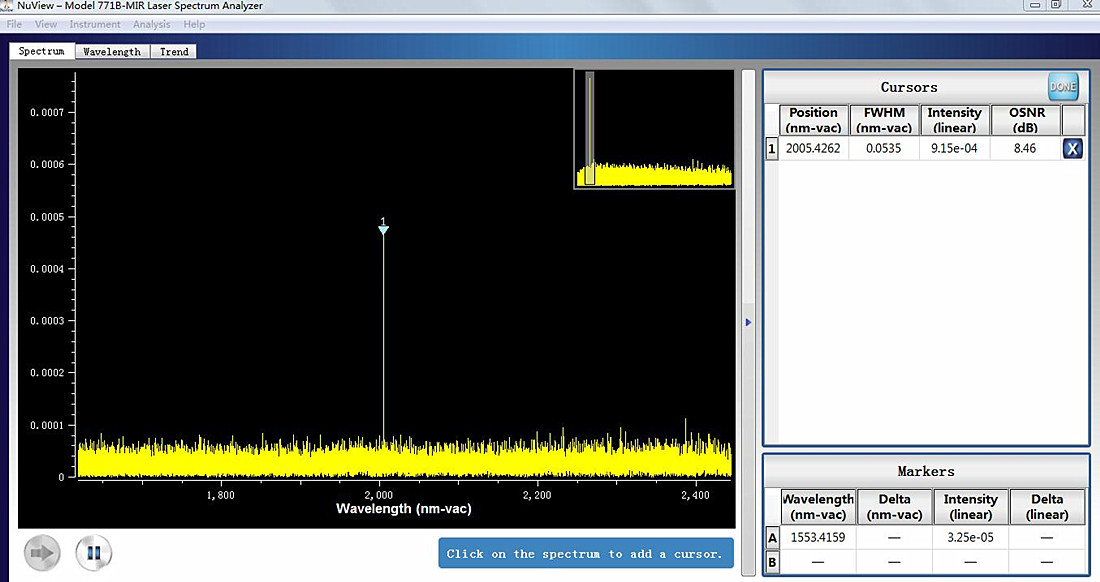Click the vertical splitter bar beside spectrum
Image resolution: width=1100 pixels, height=582 pixels.
748,200
